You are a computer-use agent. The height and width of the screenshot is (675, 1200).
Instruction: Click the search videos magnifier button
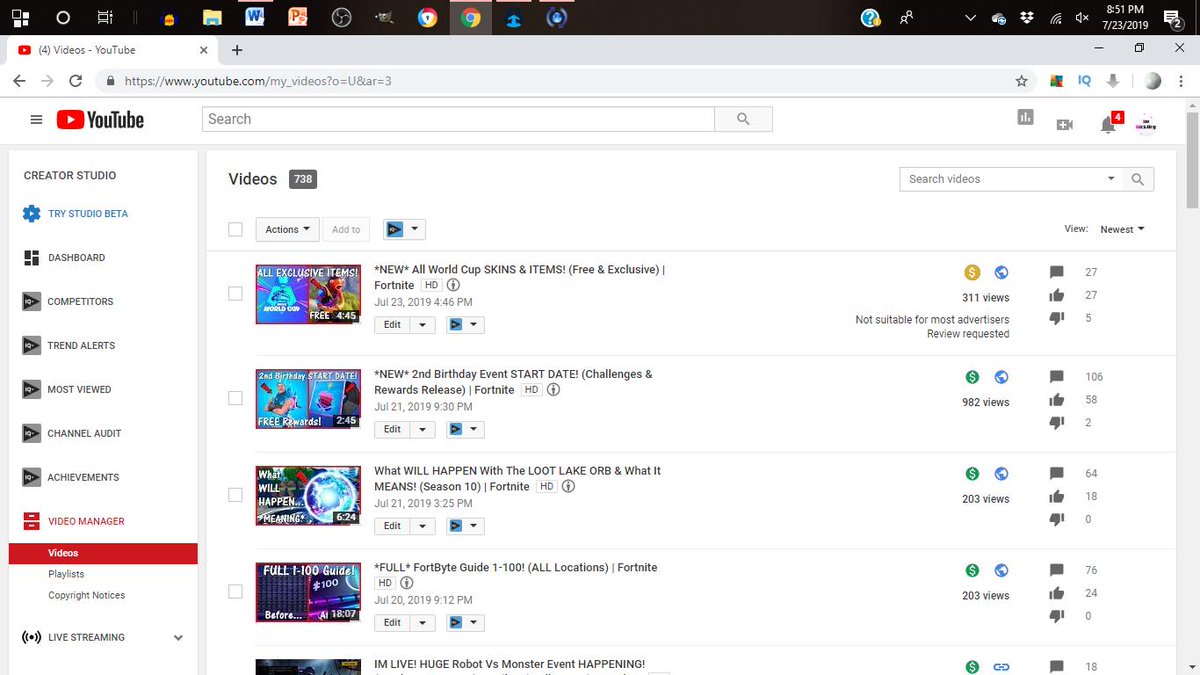click(1137, 179)
